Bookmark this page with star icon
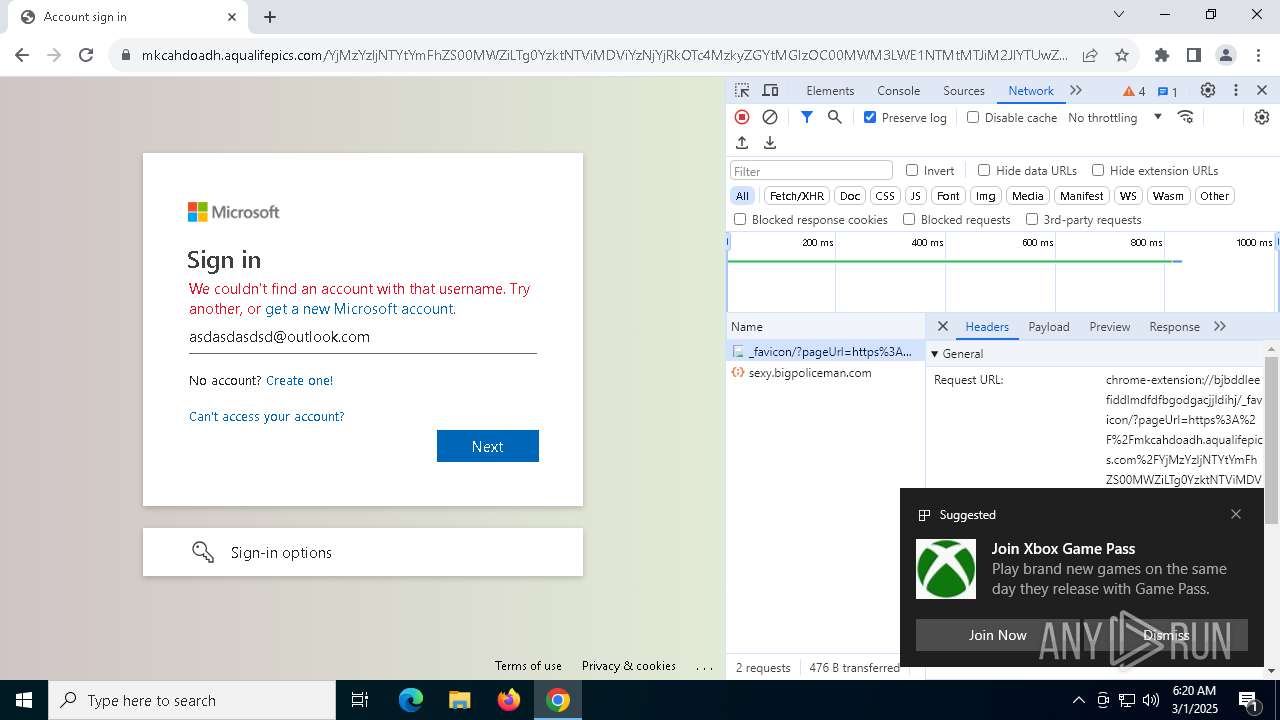1280x720 pixels. point(1122,55)
